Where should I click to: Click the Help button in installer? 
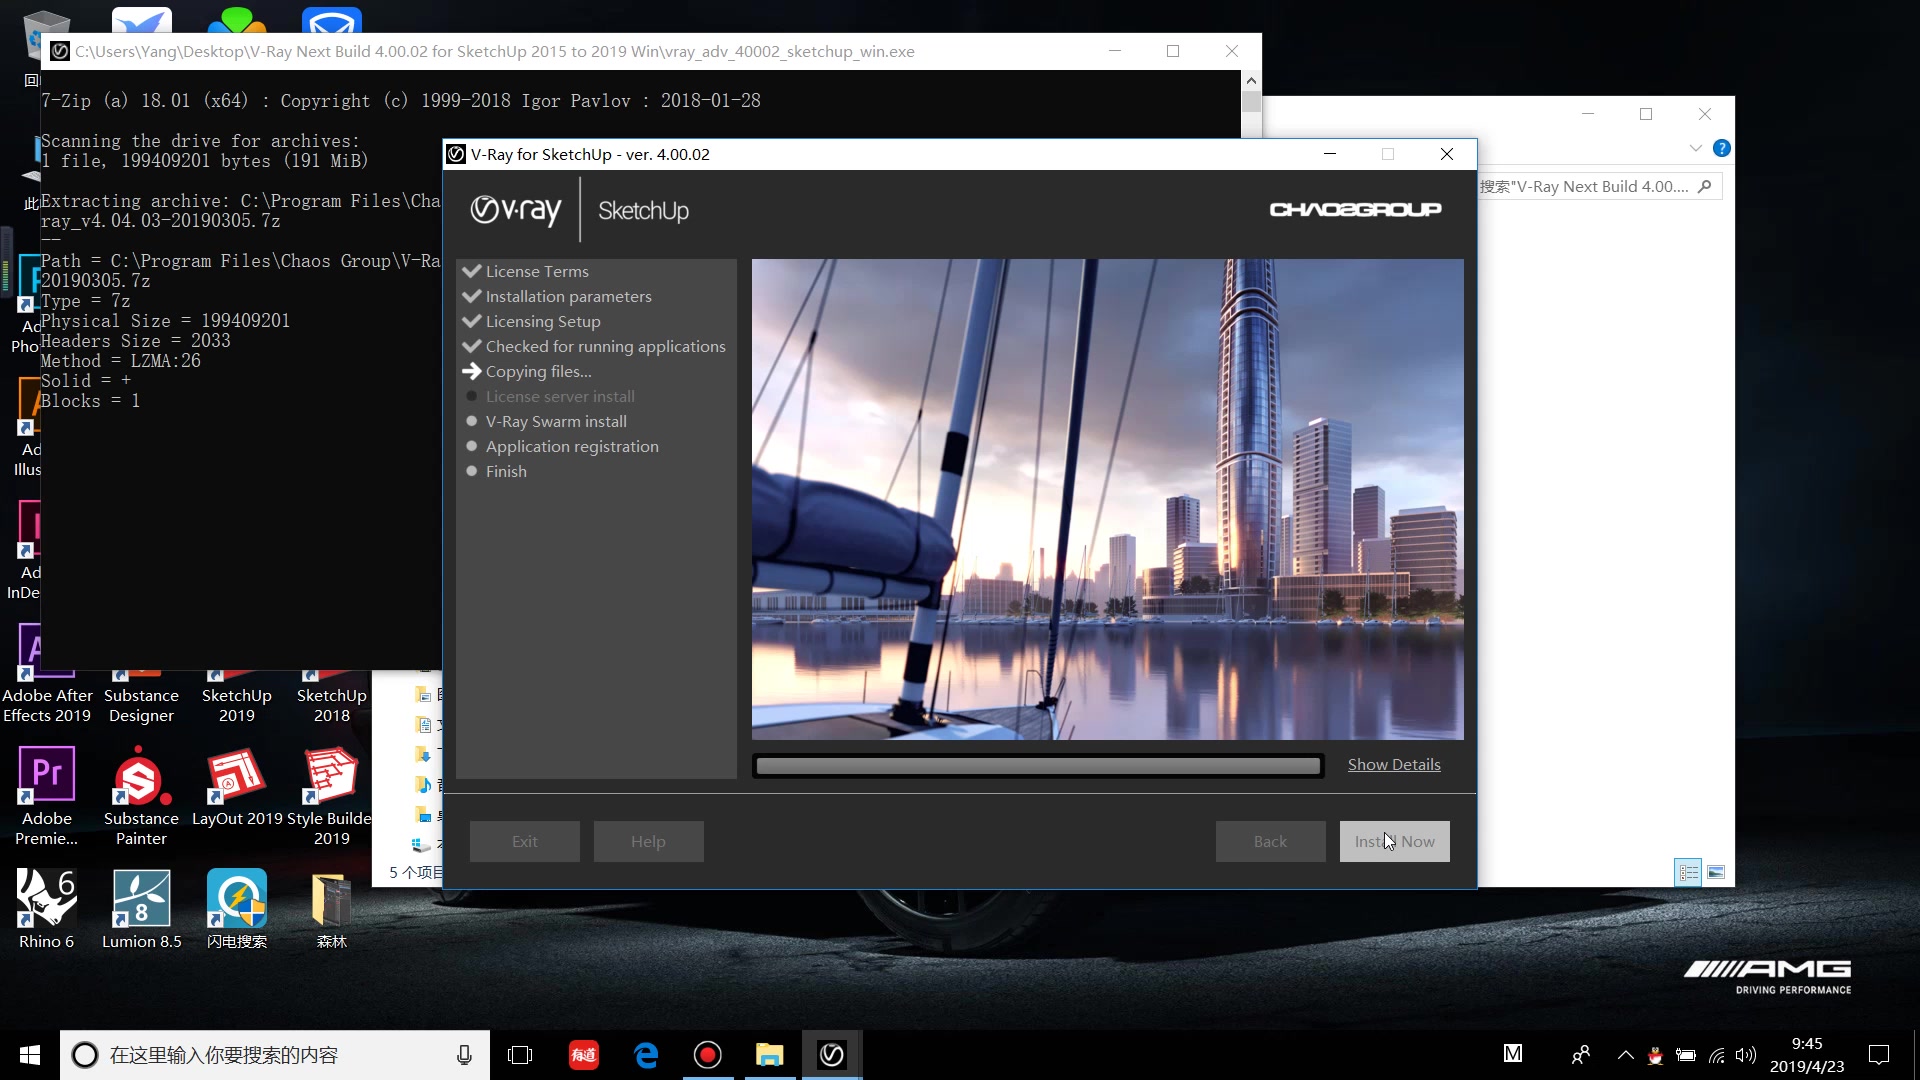pos(648,842)
